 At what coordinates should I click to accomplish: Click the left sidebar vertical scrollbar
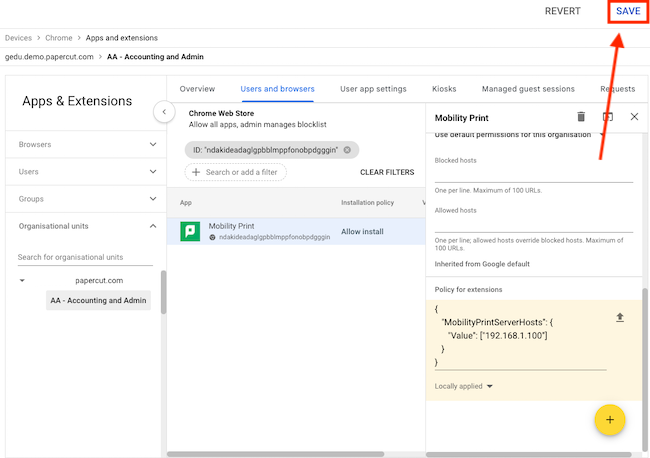tap(163, 292)
